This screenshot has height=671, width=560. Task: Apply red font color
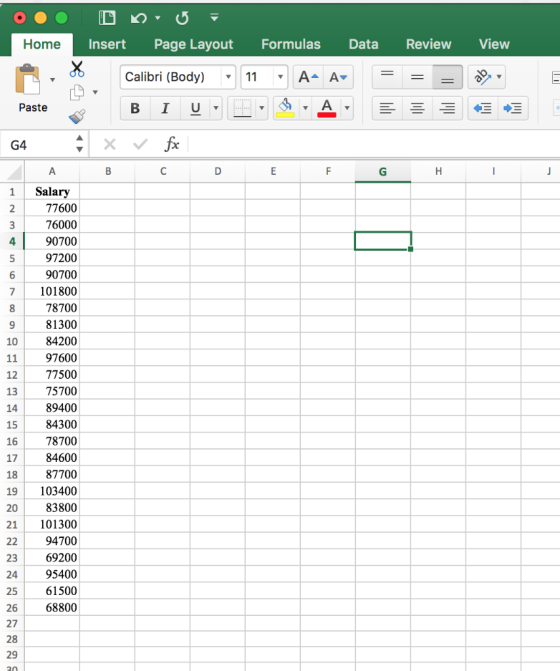[327, 108]
